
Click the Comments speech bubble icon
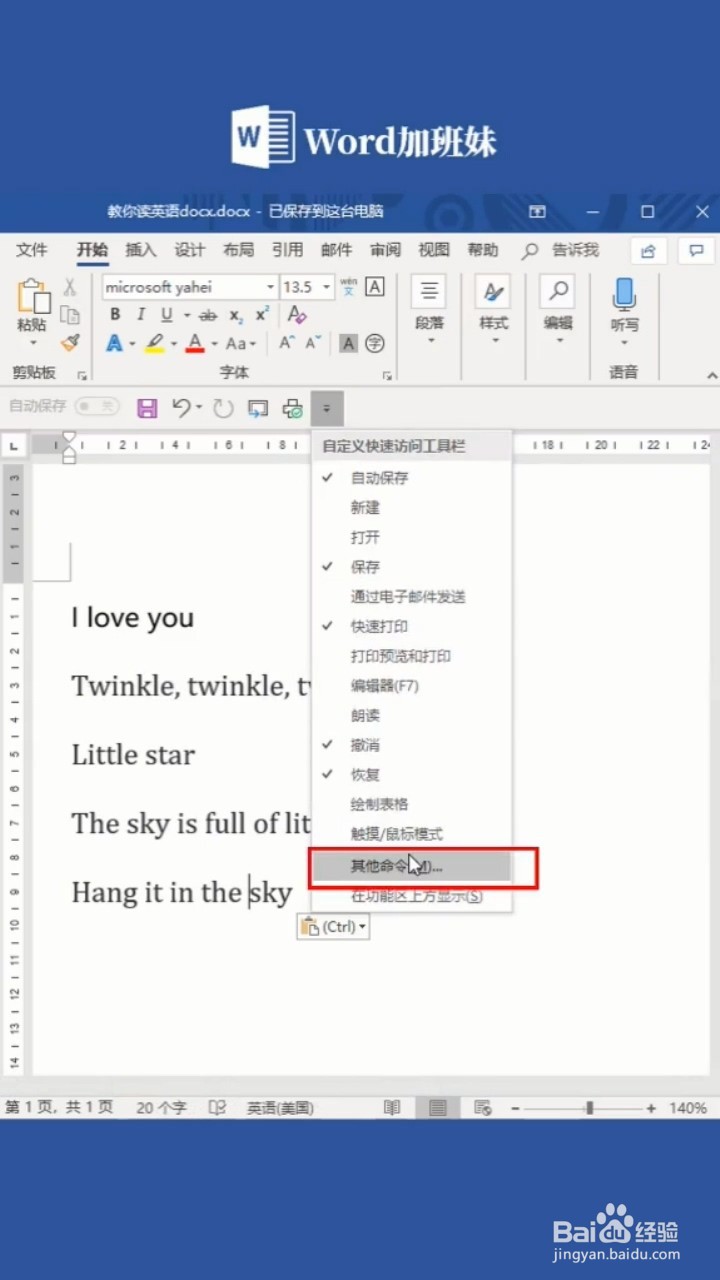coord(697,250)
